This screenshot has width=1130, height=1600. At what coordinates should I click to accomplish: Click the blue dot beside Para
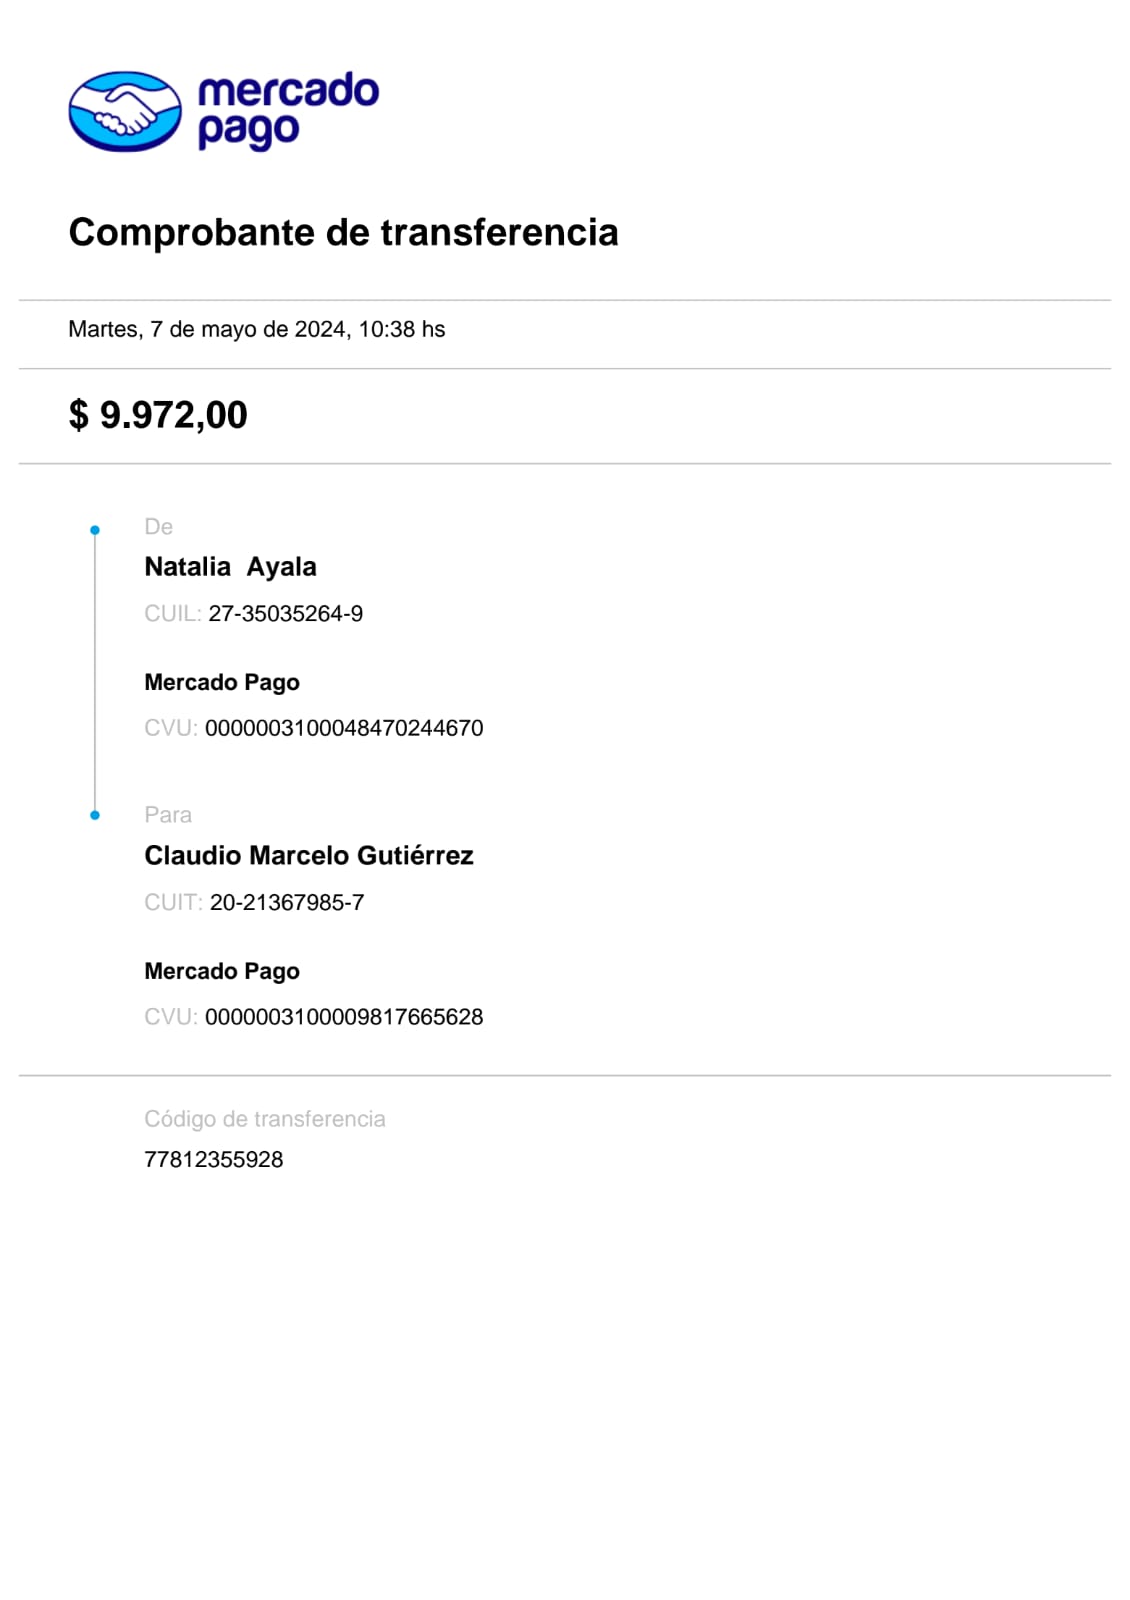point(95,815)
